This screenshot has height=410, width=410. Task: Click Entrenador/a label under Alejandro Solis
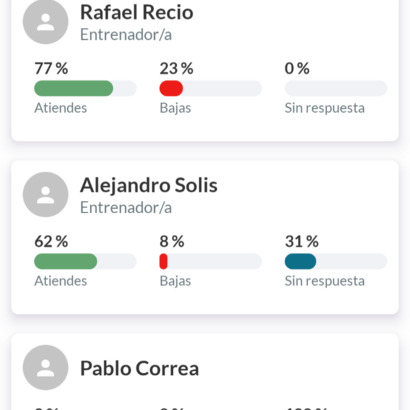(x=126, y=208)
